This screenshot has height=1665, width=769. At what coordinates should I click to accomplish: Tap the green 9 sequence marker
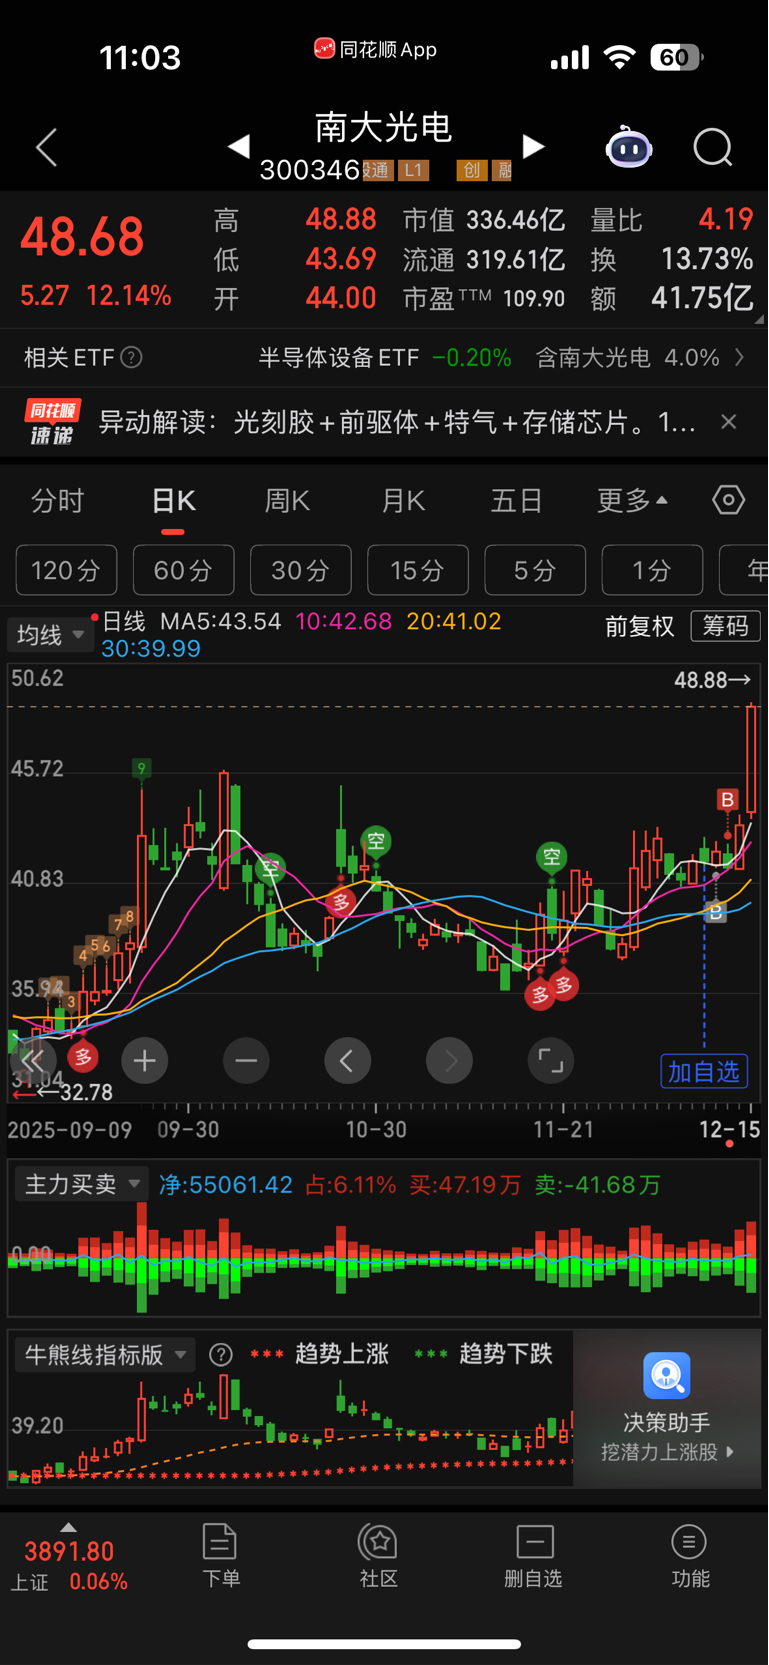tap(142, 769)
